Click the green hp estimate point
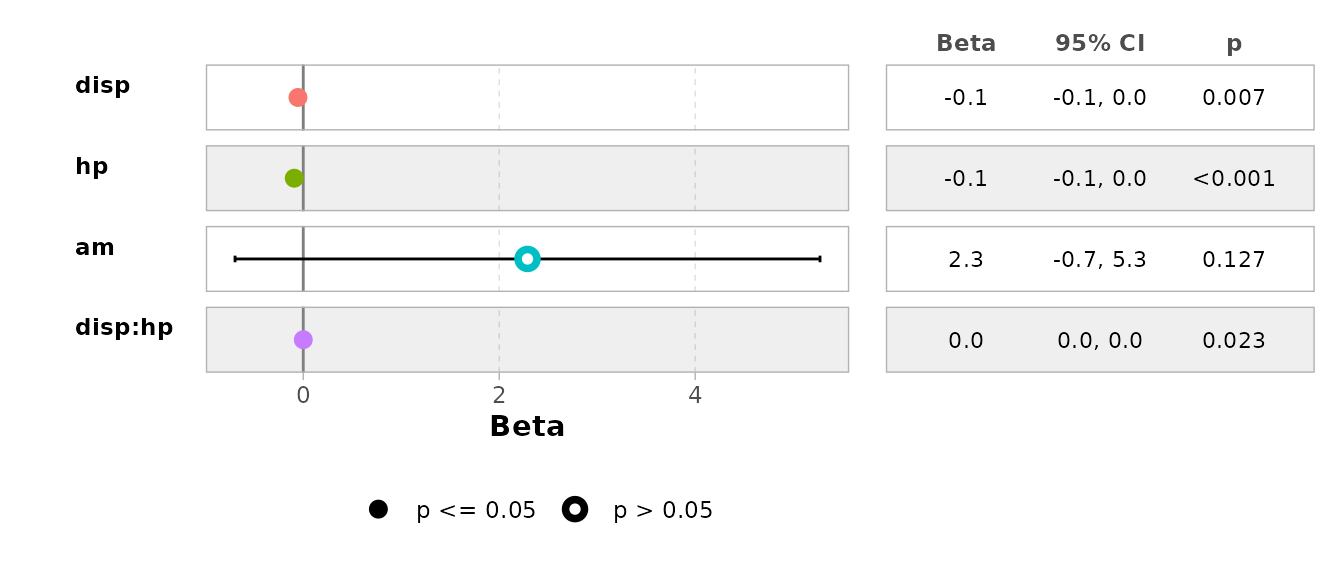Image resolution: width=1344 pixels, height=576 pixels. point(294,178)
